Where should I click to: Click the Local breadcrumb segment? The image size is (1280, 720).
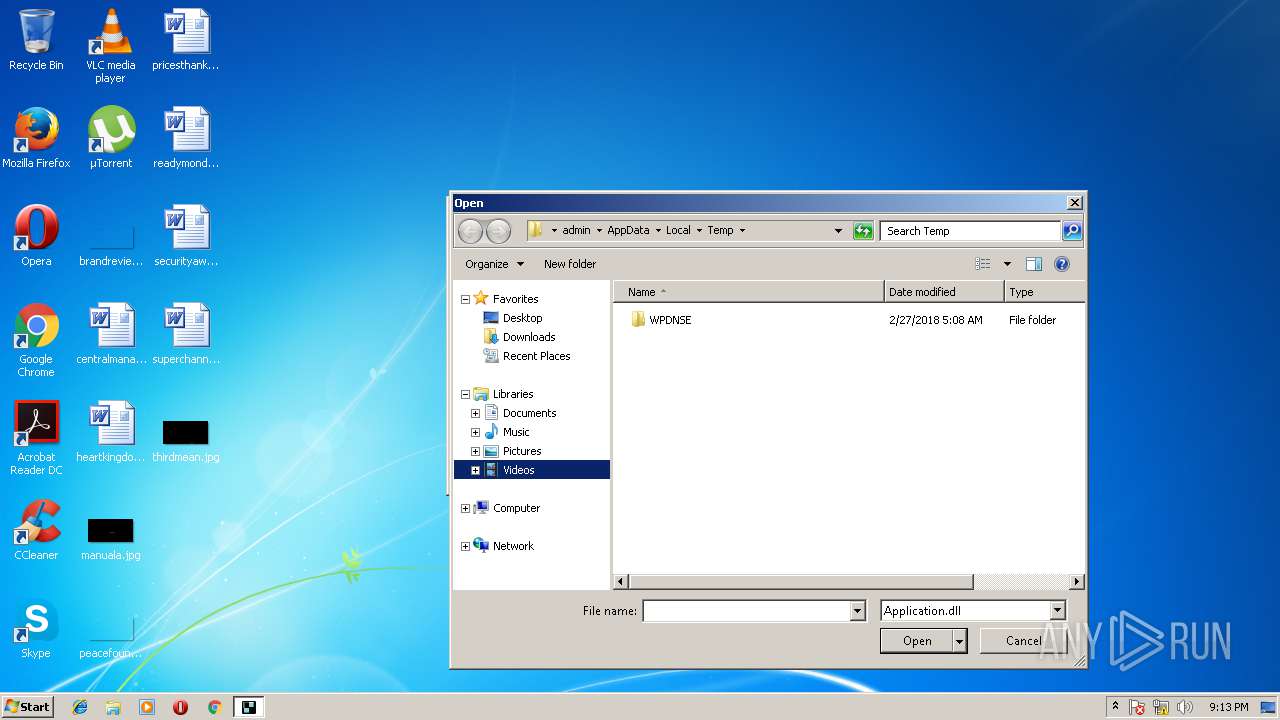[678, 230]
